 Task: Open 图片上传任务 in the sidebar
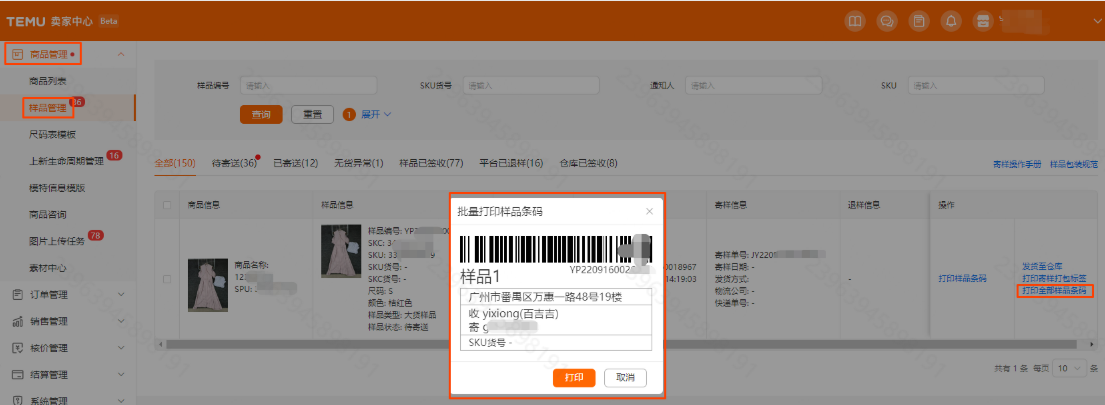[57, 241]
